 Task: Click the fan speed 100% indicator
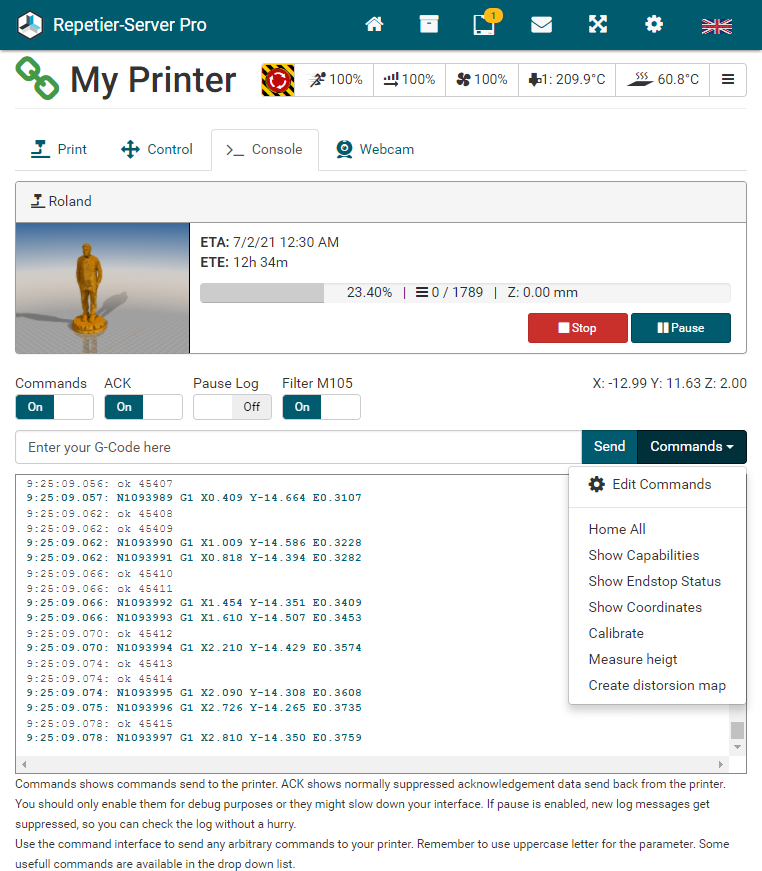481,80
